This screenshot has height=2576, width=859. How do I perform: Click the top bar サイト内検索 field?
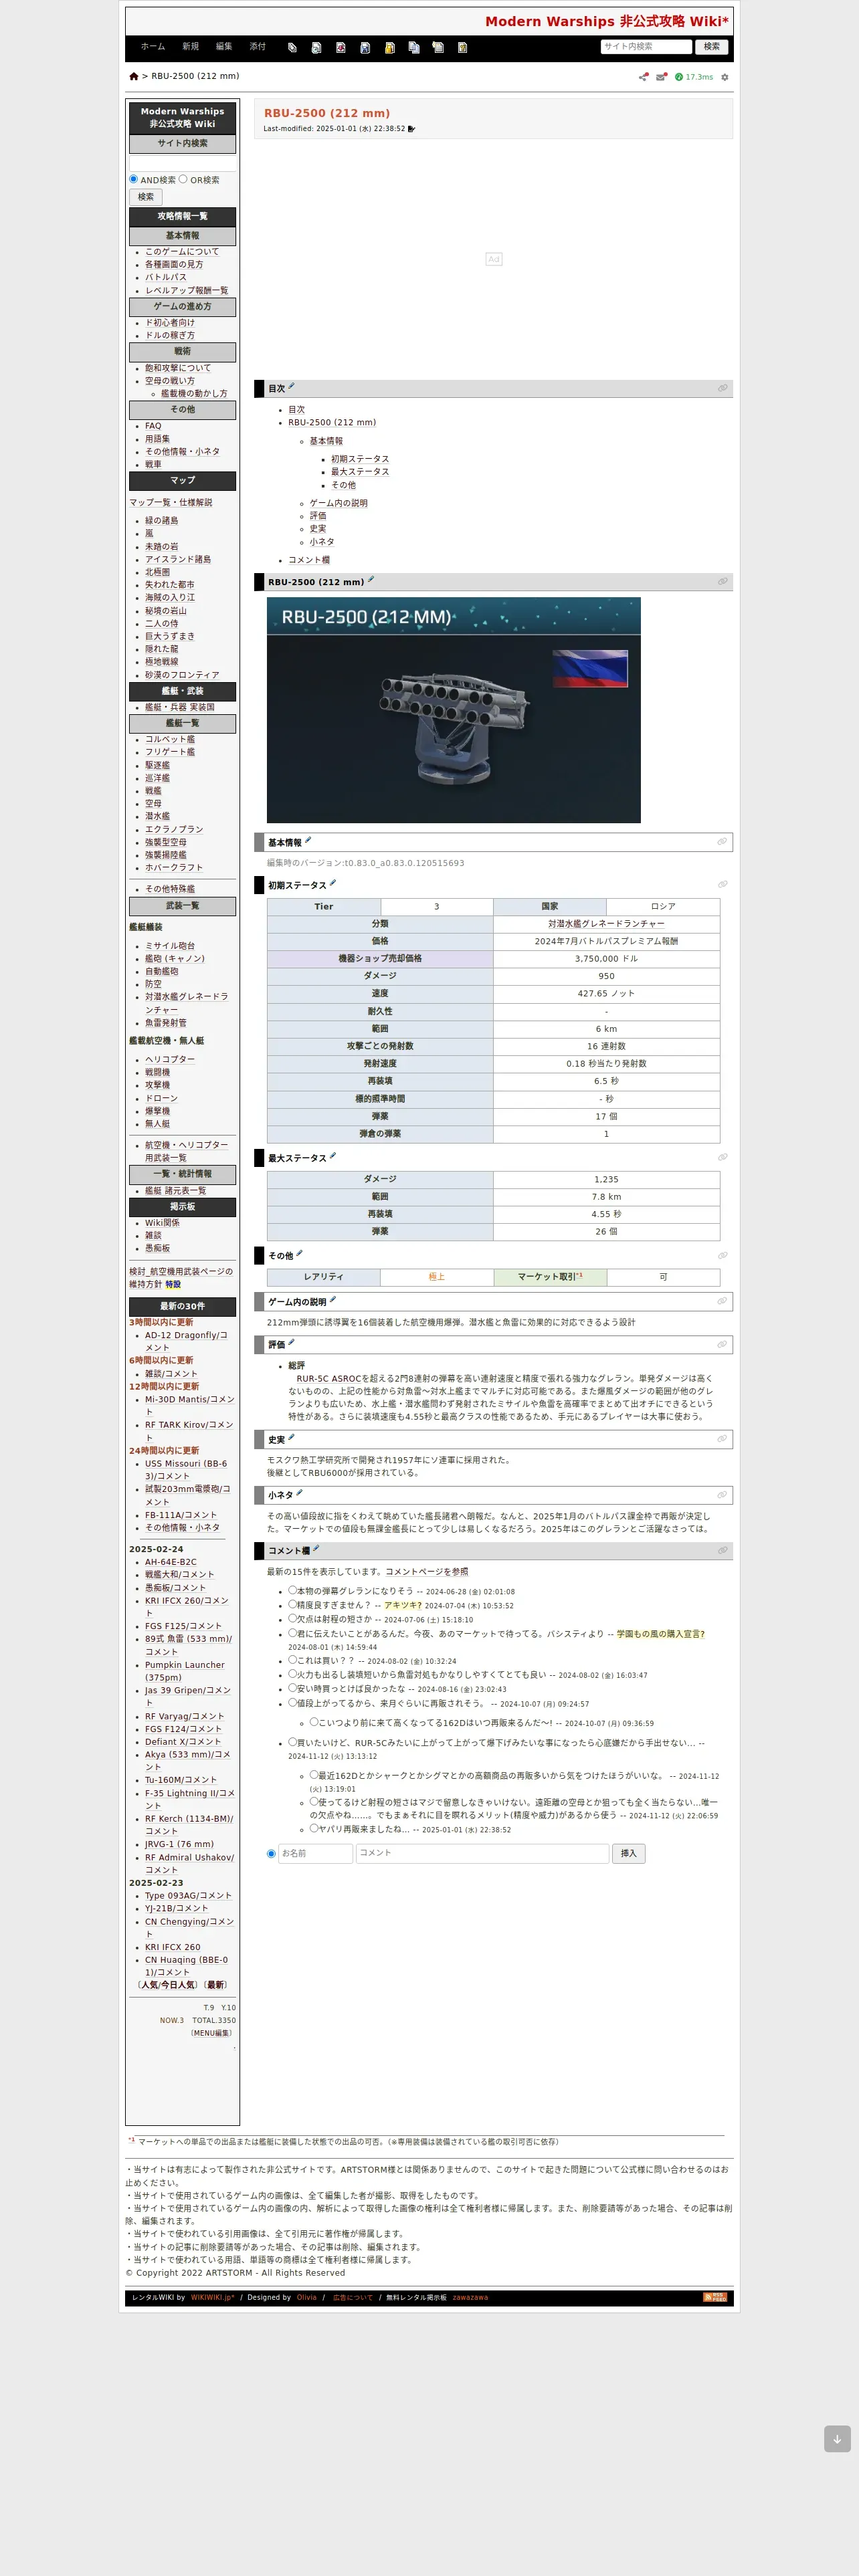pos(646,47)
